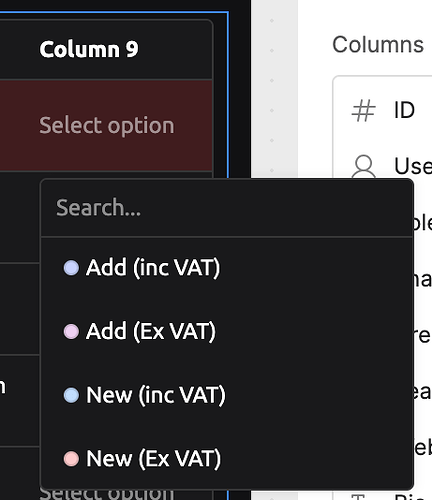Click the Column 9 header

(106, 50)
